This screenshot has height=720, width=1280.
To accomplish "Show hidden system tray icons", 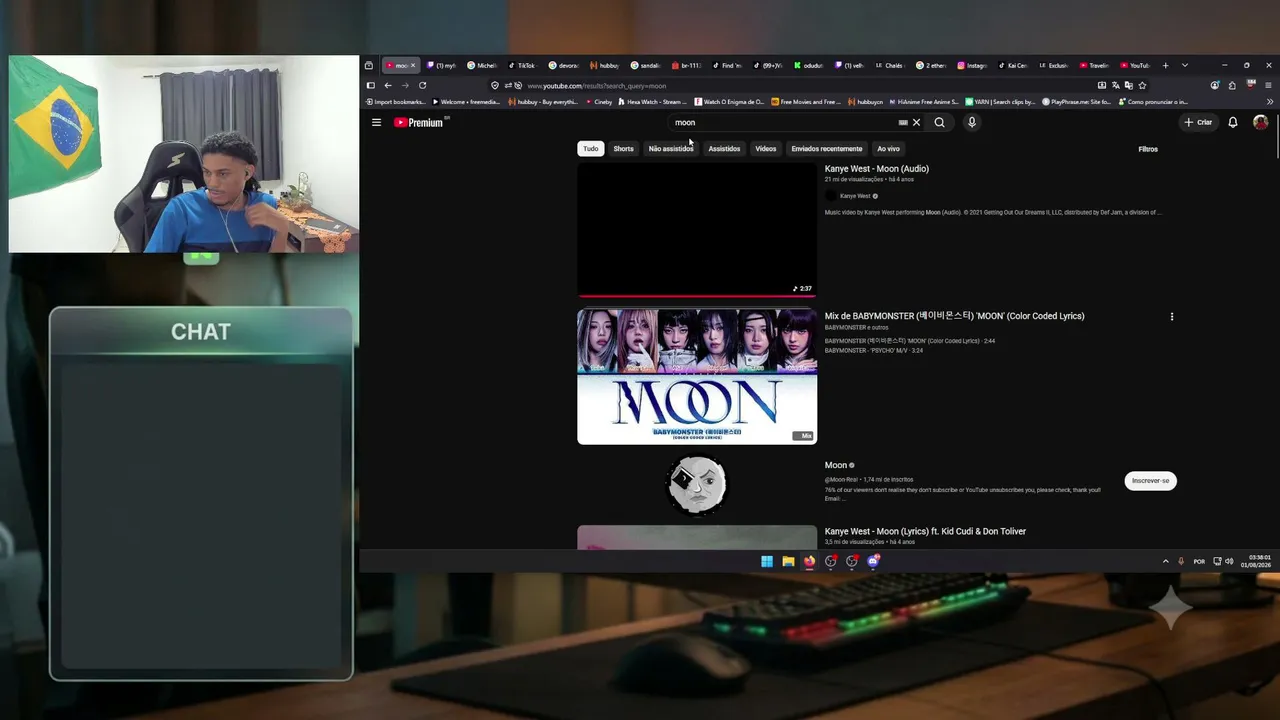I will [x=1165, y=561].
